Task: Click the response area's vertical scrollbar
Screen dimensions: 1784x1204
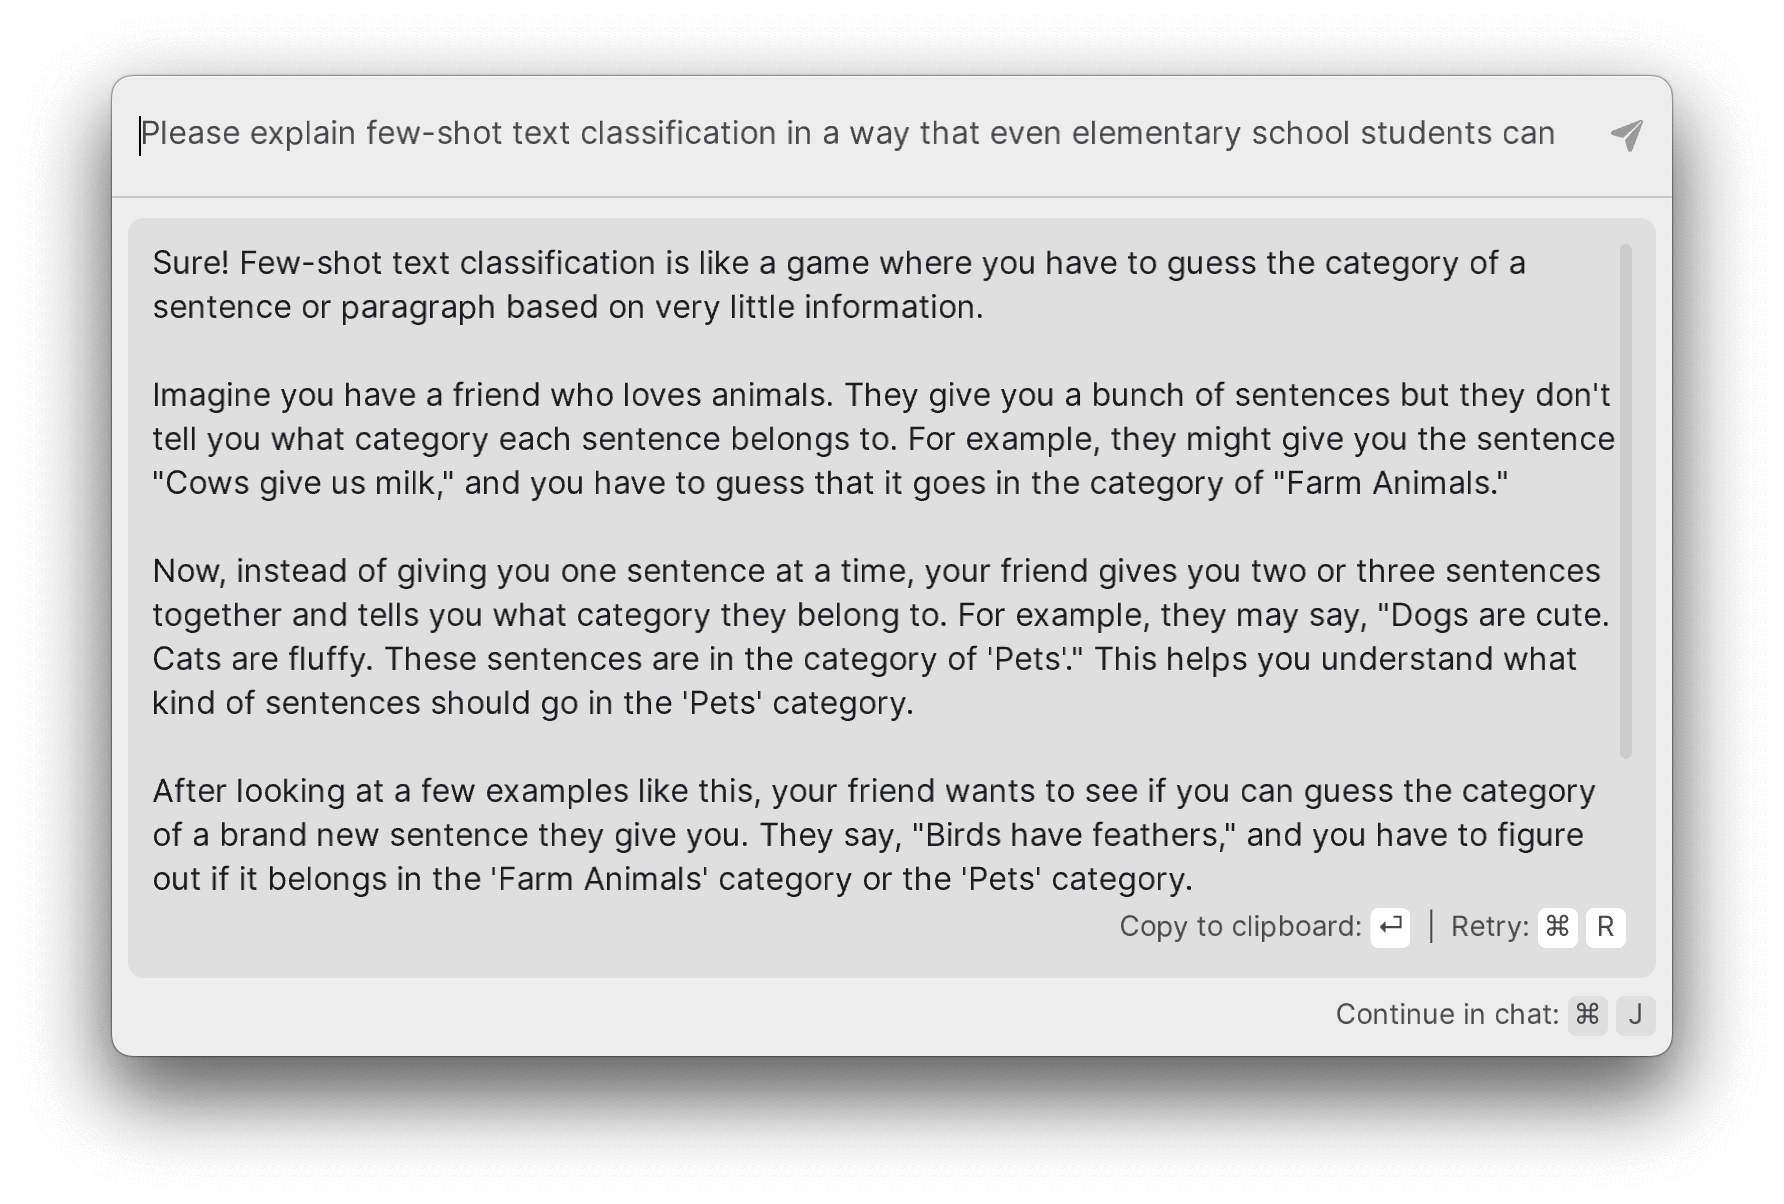Action: click(1625, 500)
